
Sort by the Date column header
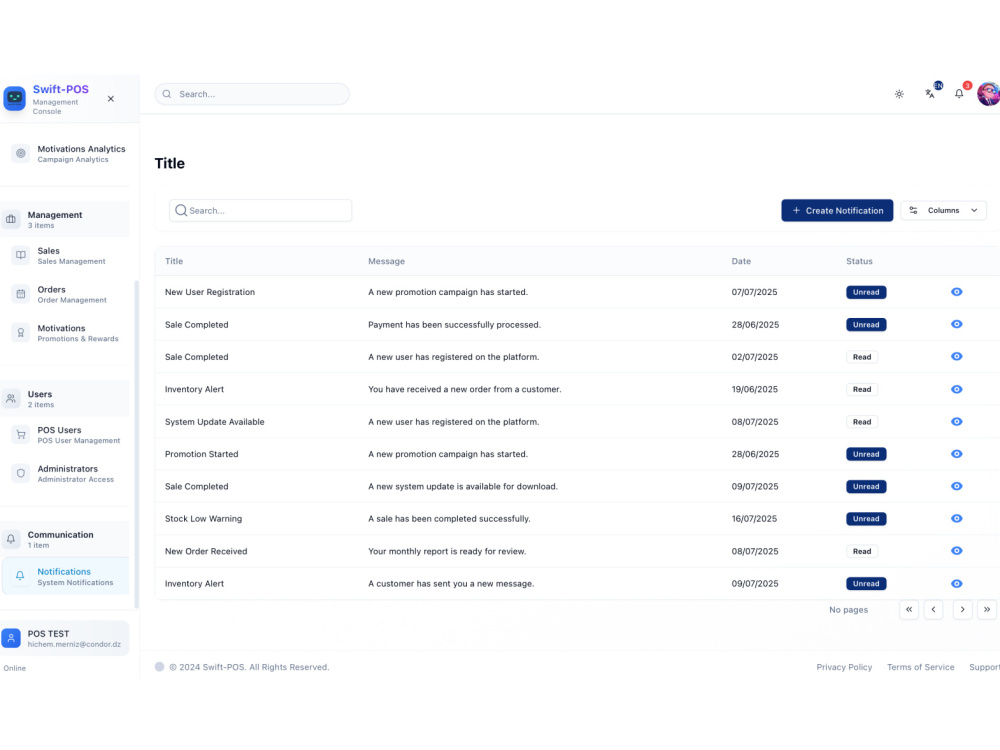[741, 261]
